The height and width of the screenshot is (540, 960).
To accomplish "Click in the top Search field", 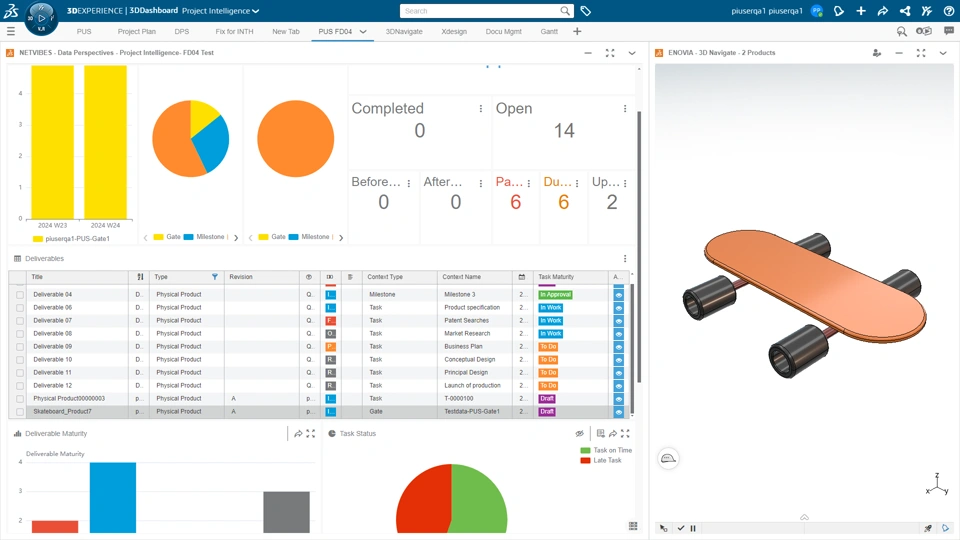I will point(481,11).
